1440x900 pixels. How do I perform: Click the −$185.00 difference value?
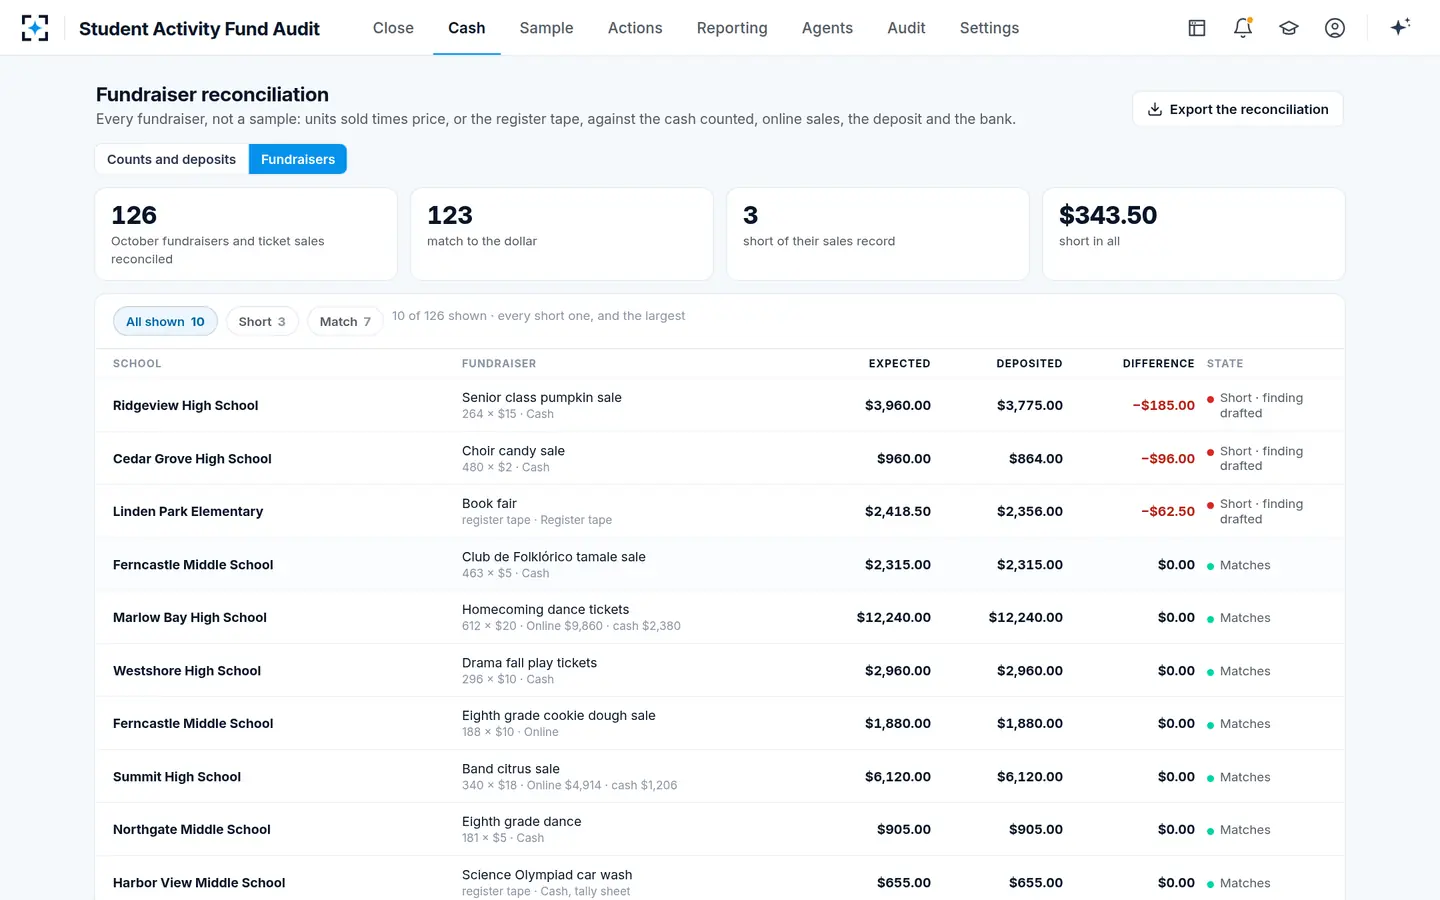pos(1163,405)
